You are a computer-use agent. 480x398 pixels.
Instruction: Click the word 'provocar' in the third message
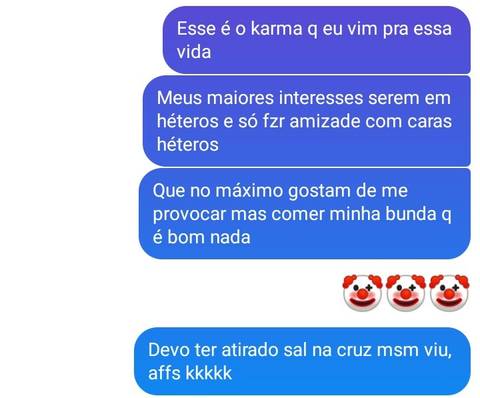189,215
